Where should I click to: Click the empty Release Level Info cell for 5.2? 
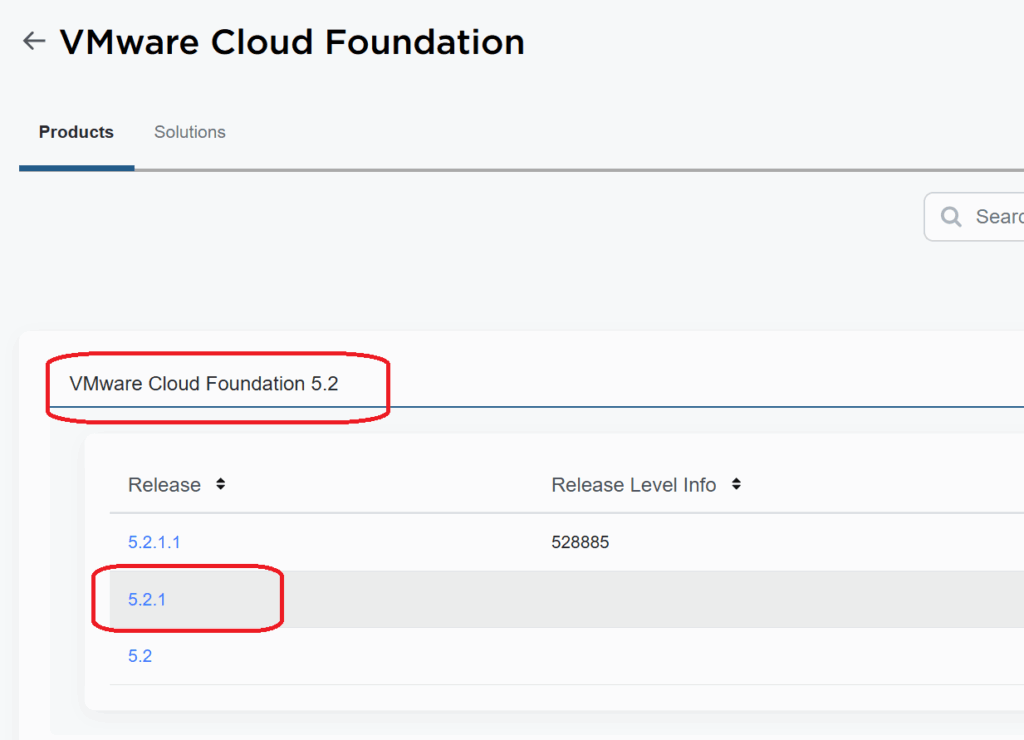click(x=700, y=656)
